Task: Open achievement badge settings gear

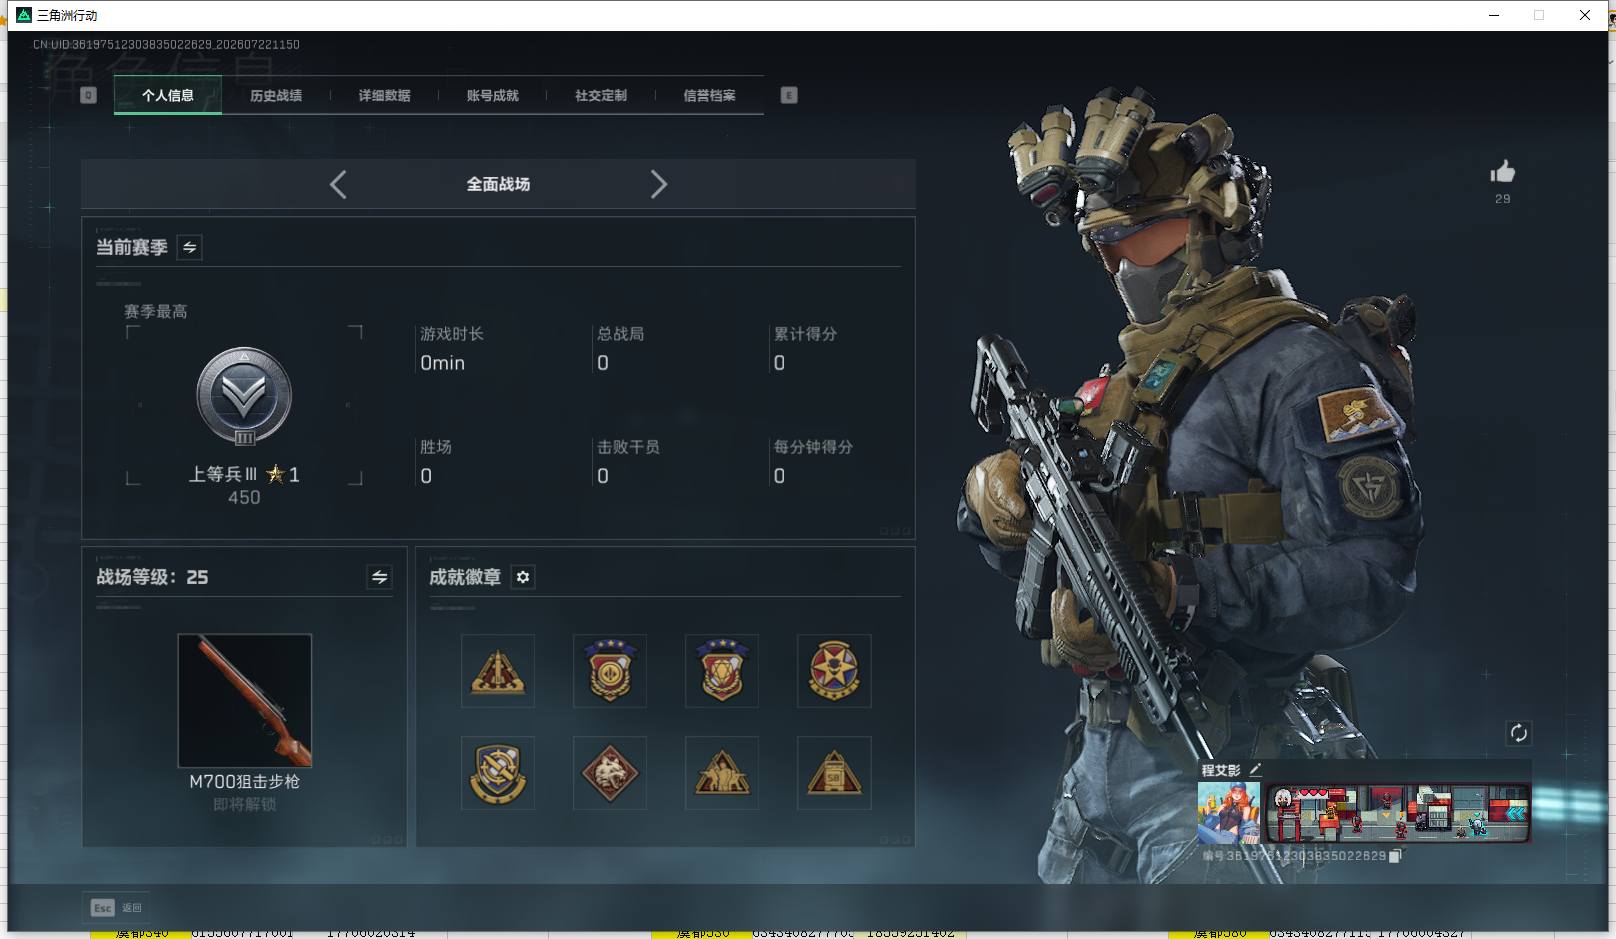Action: [x=523, y=577]
